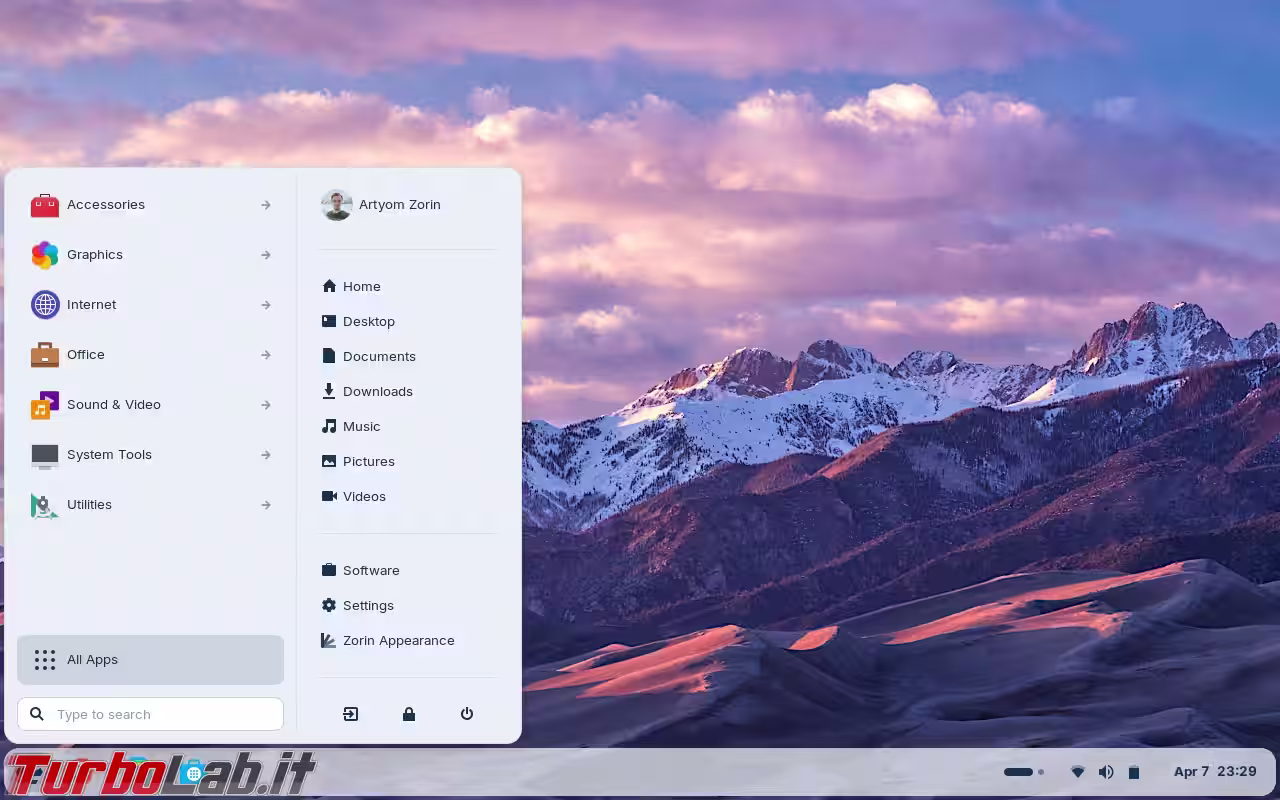This screenshot has height=800, width=1280.
Task: Click the battery icon in the tray
Action: coord(1133,772)
